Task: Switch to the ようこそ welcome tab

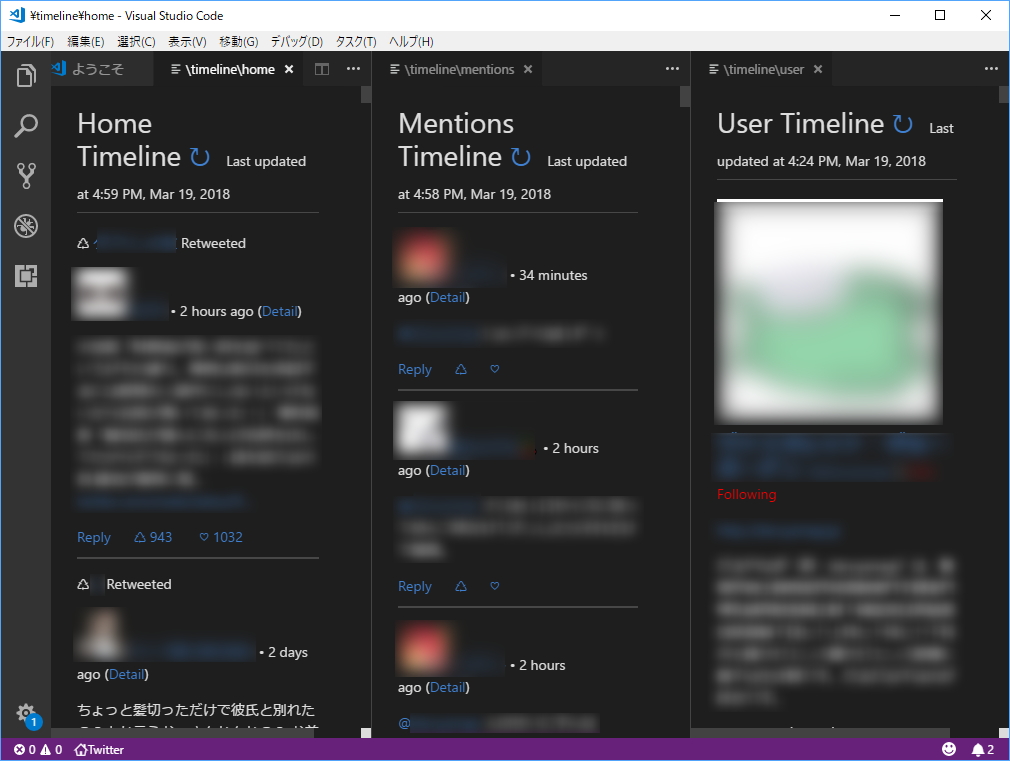Action: 97,68
